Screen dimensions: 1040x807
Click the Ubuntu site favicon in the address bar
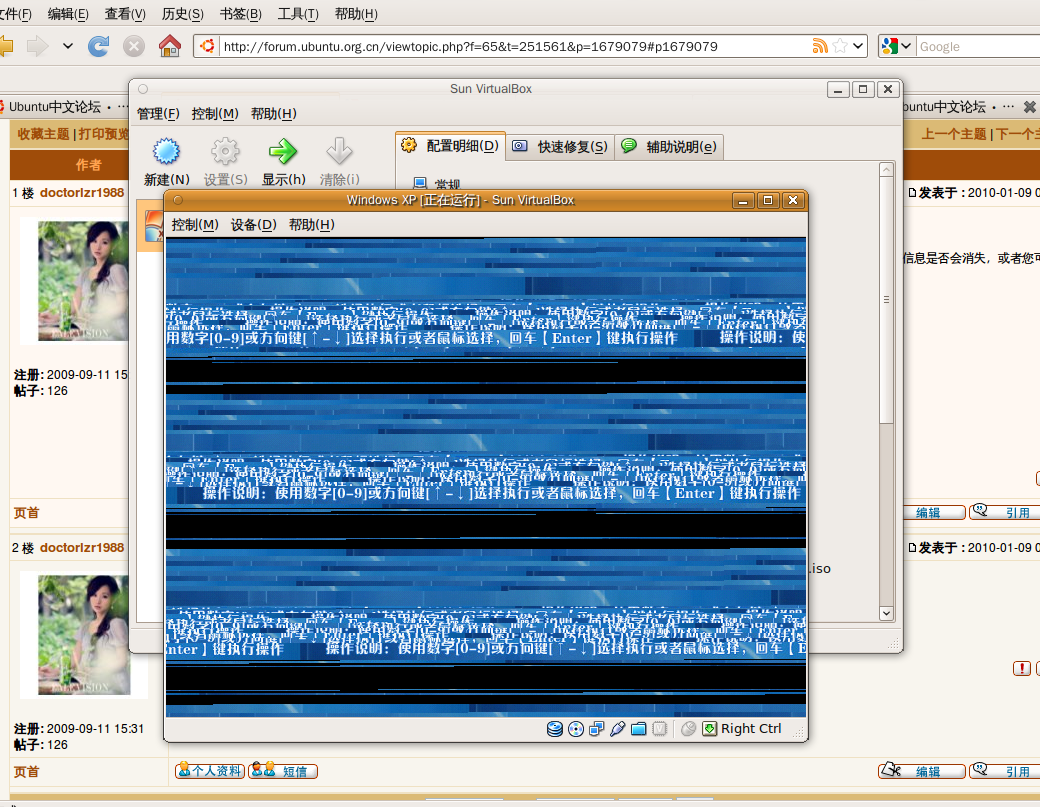click(x=208, y=46)
